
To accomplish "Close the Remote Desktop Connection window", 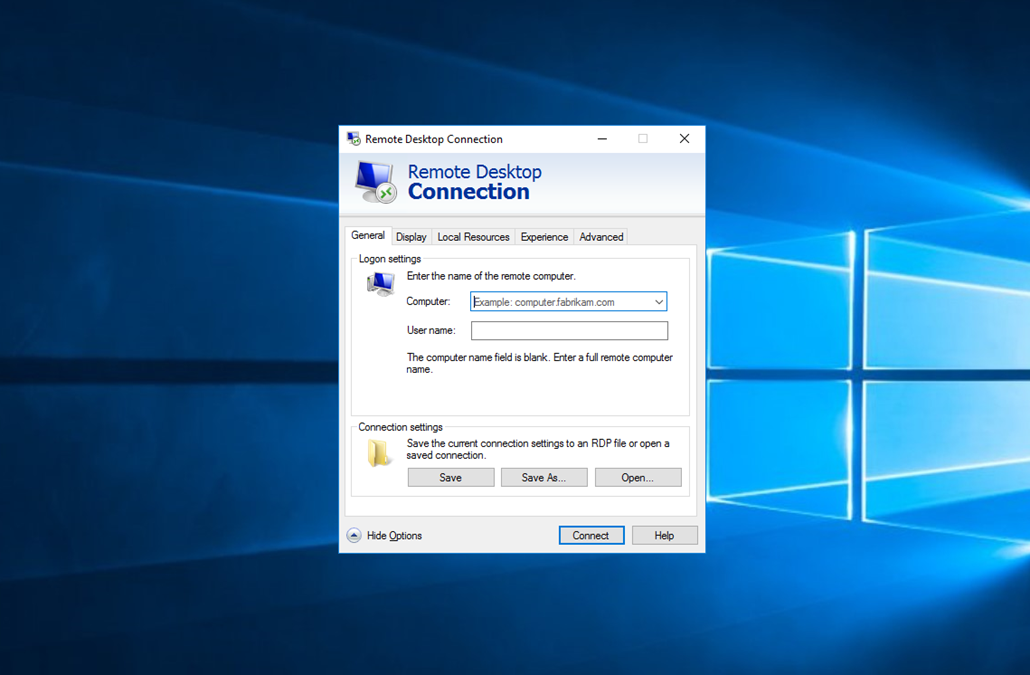I will 684,139.
